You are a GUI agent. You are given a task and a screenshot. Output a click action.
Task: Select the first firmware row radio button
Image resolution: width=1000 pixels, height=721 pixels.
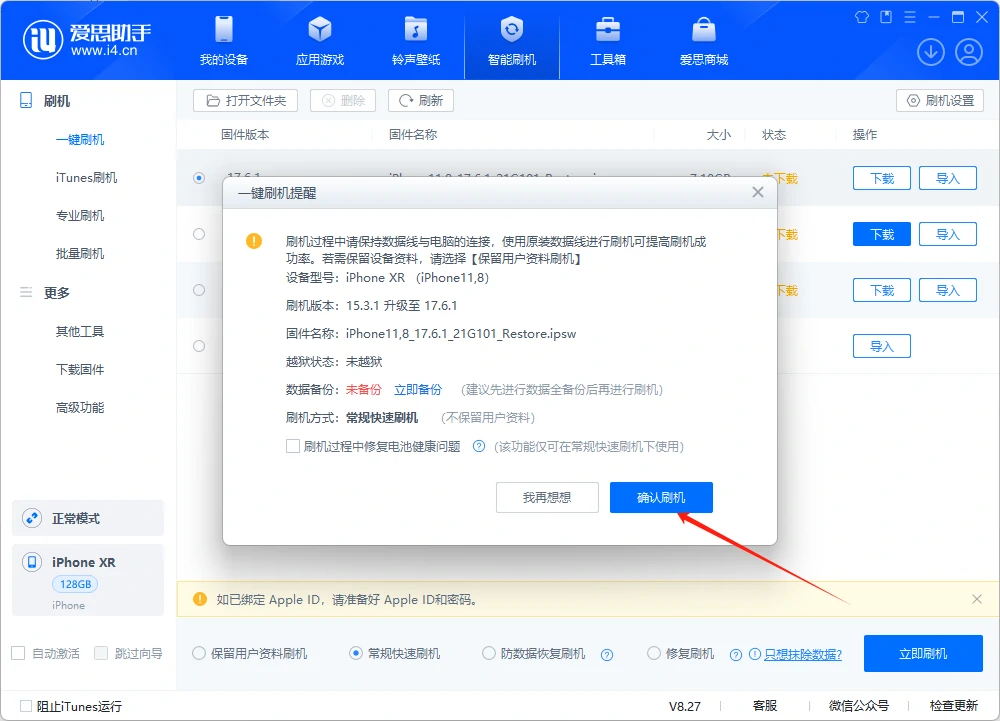[199, 178]
